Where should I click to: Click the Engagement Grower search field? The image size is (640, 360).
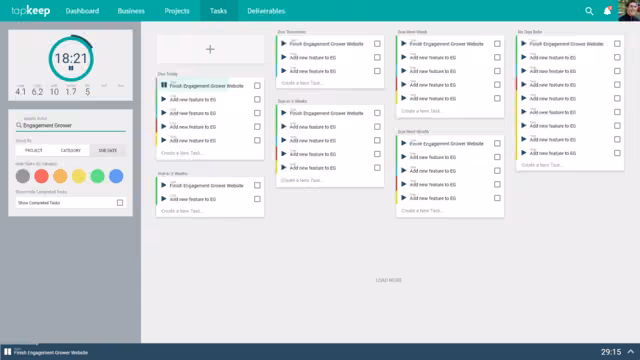(71, 125)
